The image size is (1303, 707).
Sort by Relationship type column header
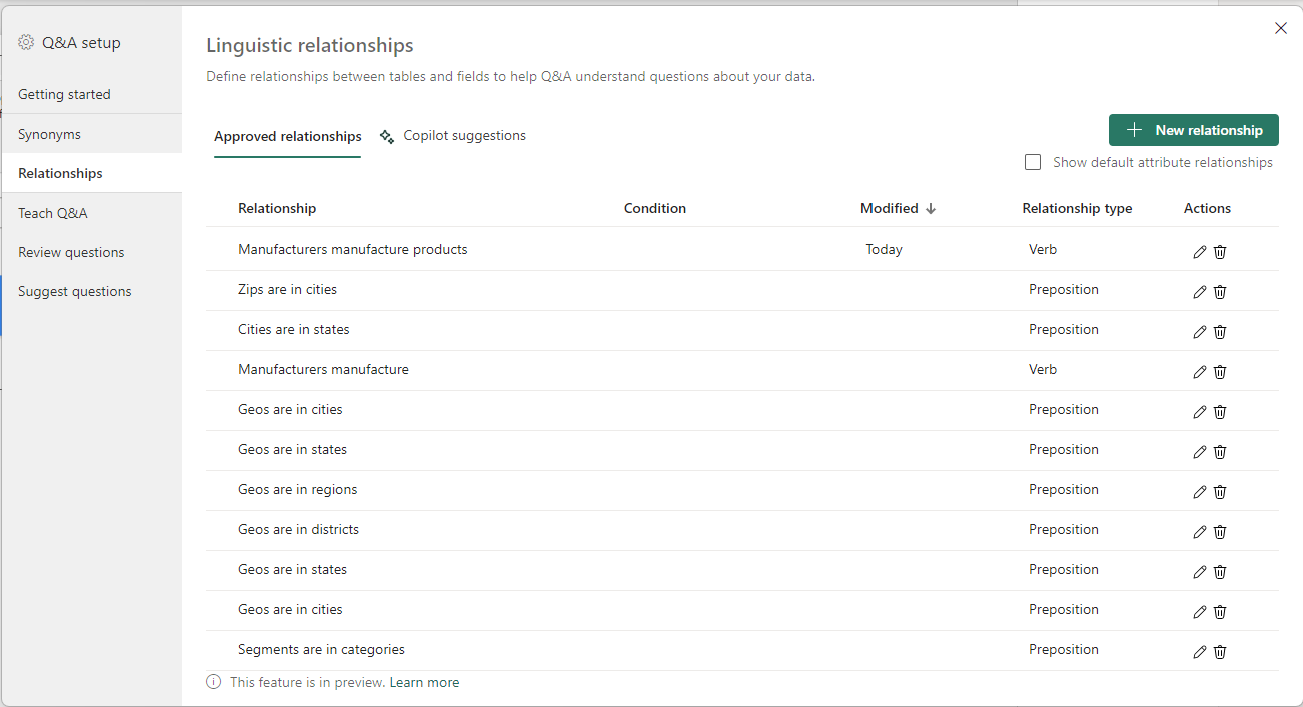(1077, 208)
